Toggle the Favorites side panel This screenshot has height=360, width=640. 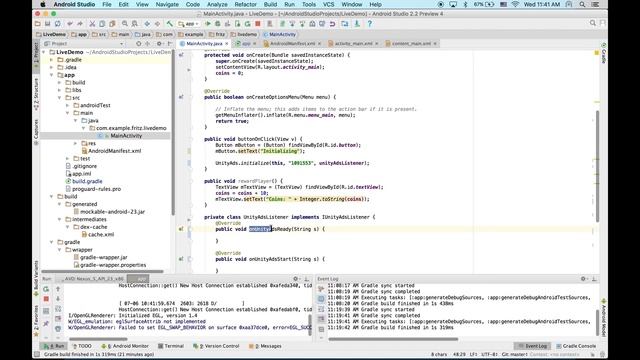coord(36,320)
